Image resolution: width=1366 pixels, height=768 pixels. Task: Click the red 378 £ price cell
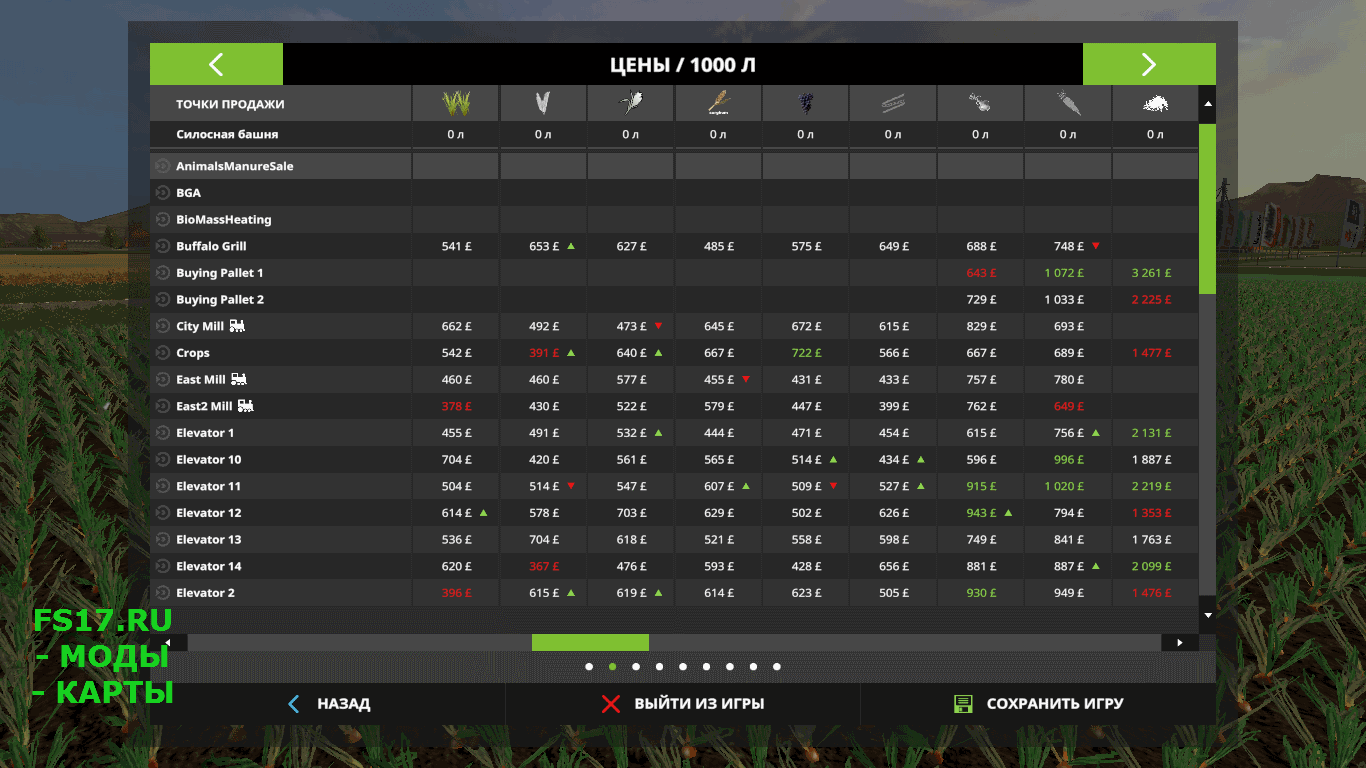pyautogui.click(x=456, y=406)
